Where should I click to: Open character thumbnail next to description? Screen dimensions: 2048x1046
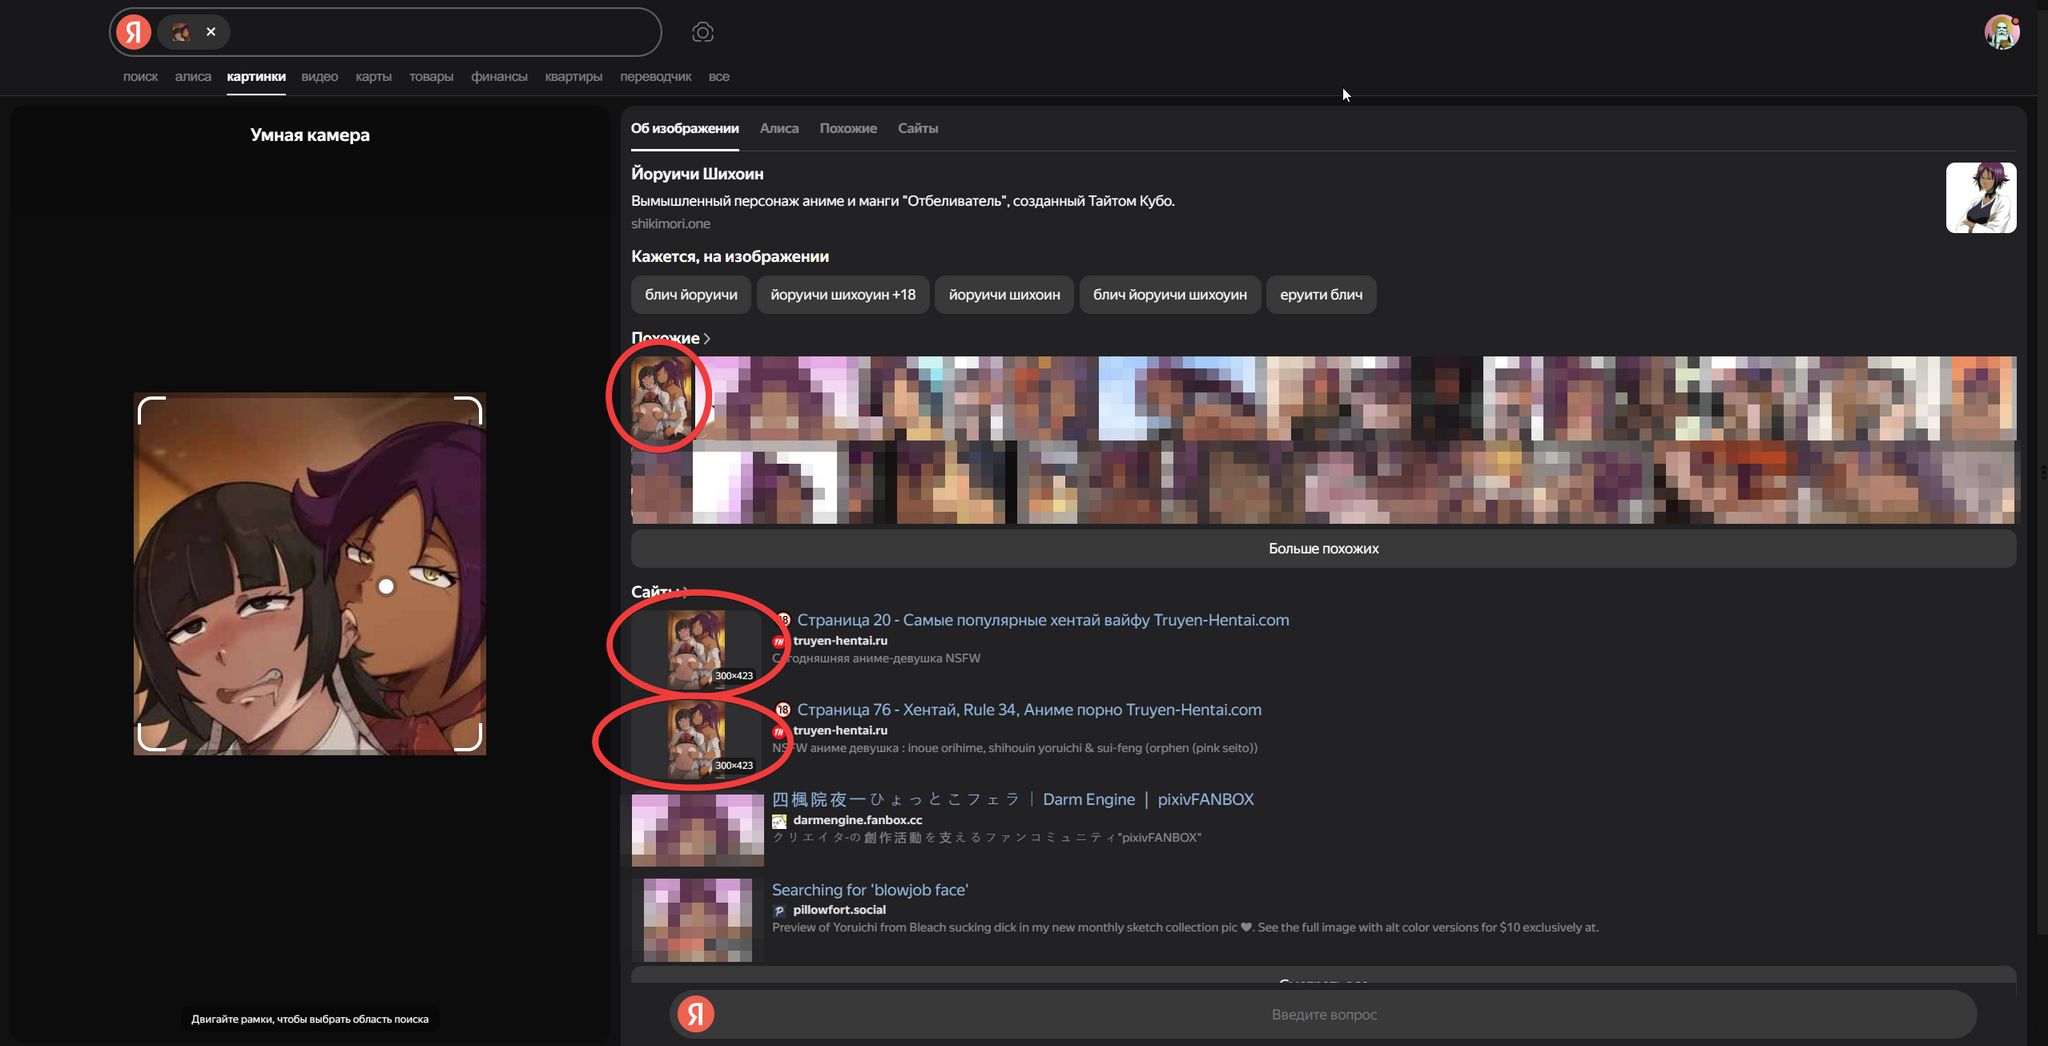click(1980, 198)
